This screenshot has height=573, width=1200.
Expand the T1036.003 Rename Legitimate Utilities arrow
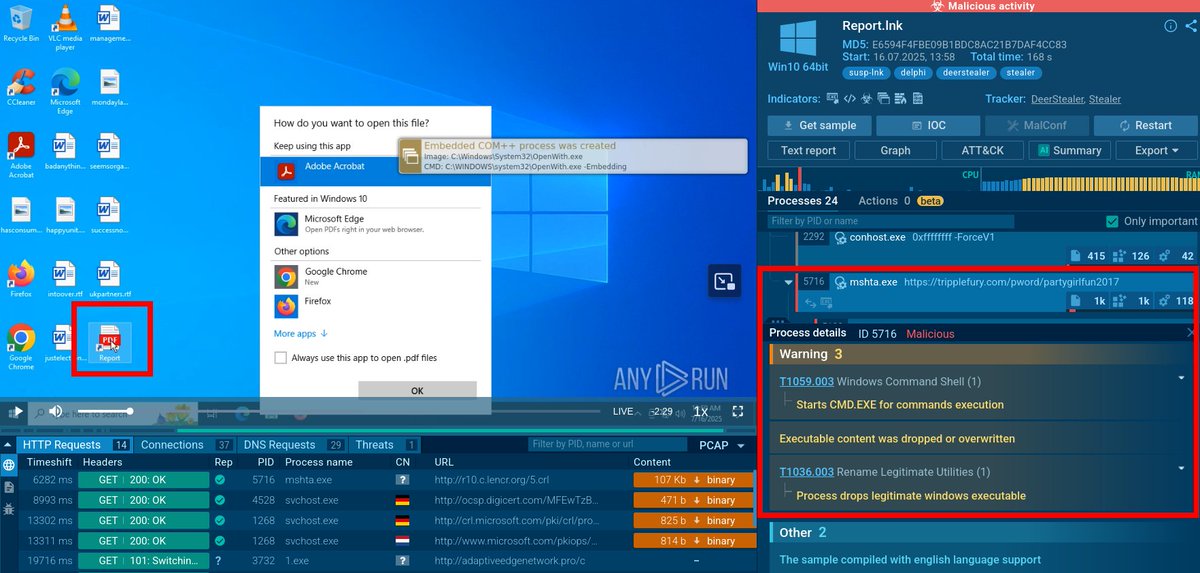point(1181,469)
